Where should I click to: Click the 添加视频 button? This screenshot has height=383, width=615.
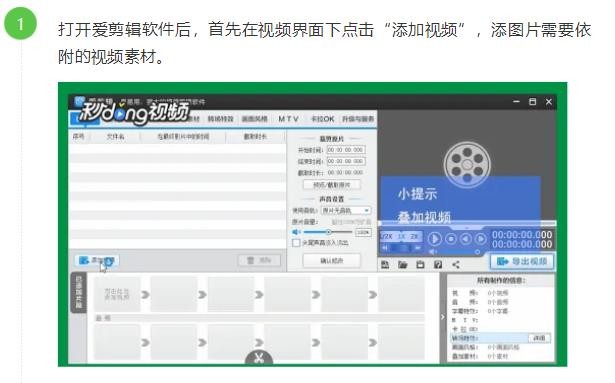click(97, 261)
